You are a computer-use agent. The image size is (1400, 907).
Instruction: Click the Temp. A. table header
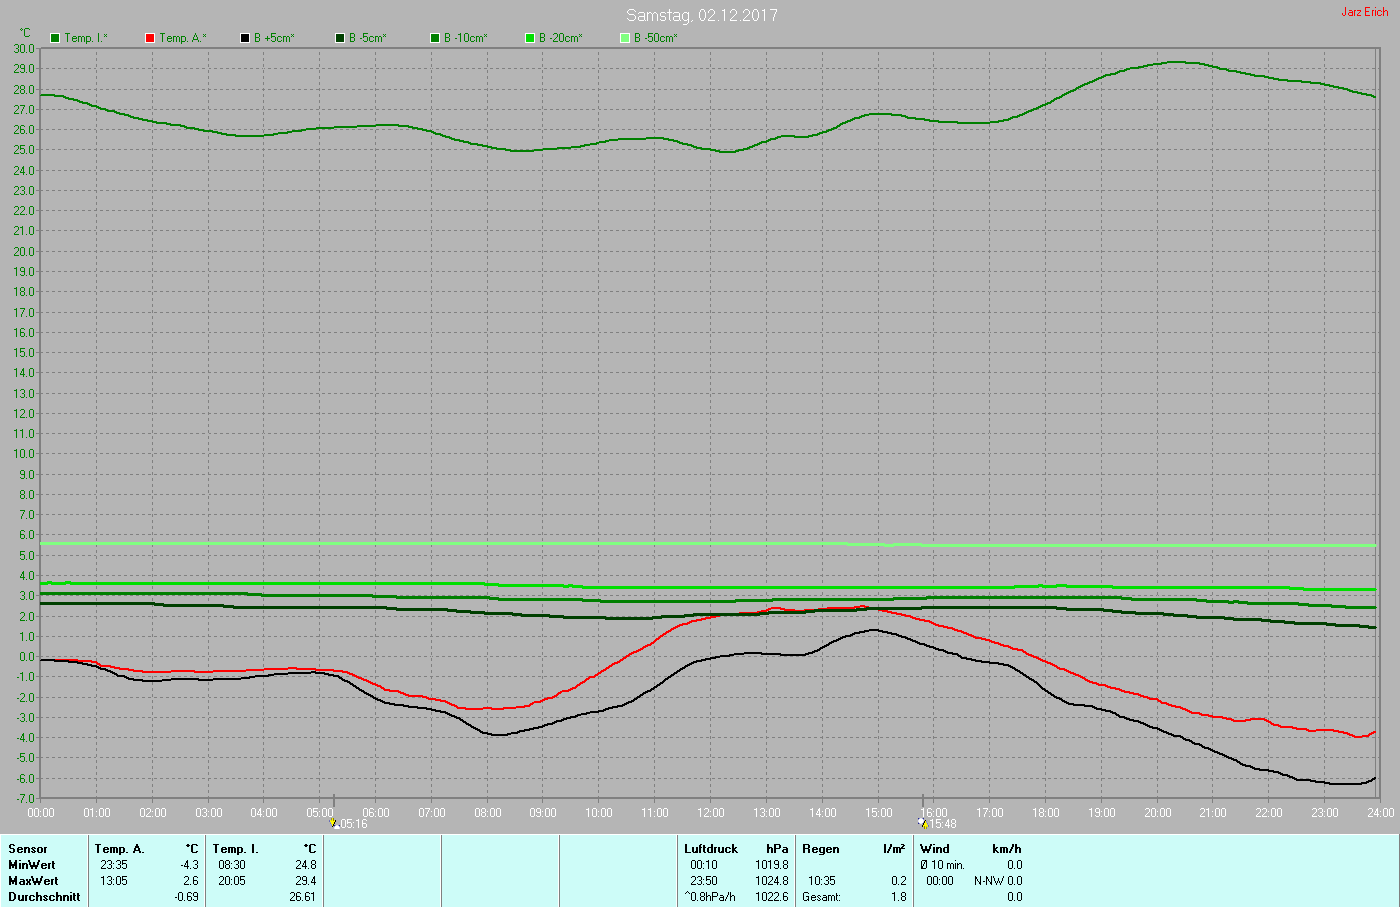[119, 849]
